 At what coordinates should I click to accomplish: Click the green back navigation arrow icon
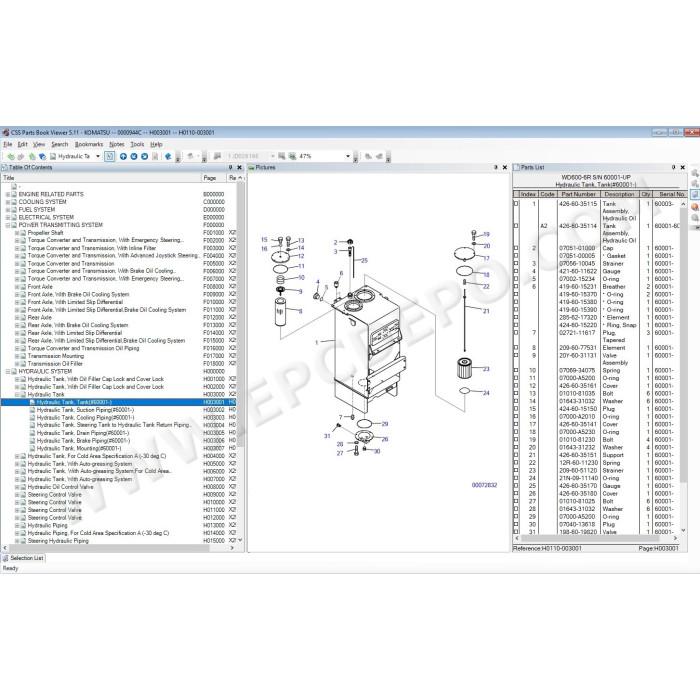(10, 156)
